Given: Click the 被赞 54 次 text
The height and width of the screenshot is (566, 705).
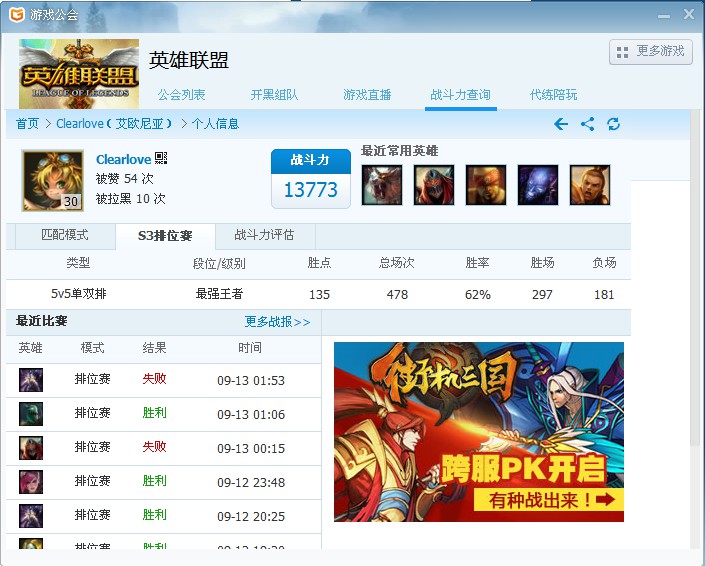Looking at the screenshot, I should [125, 179].
